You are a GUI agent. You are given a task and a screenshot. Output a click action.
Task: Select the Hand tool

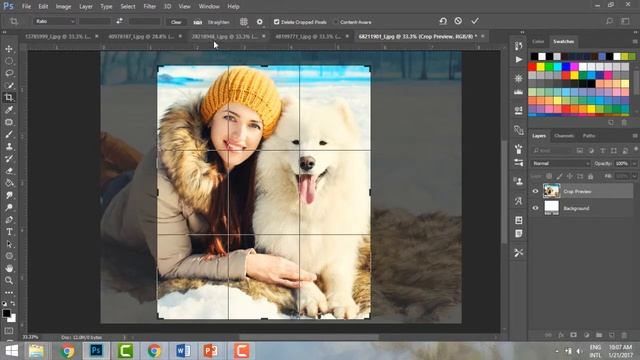[x=9, y=268]
